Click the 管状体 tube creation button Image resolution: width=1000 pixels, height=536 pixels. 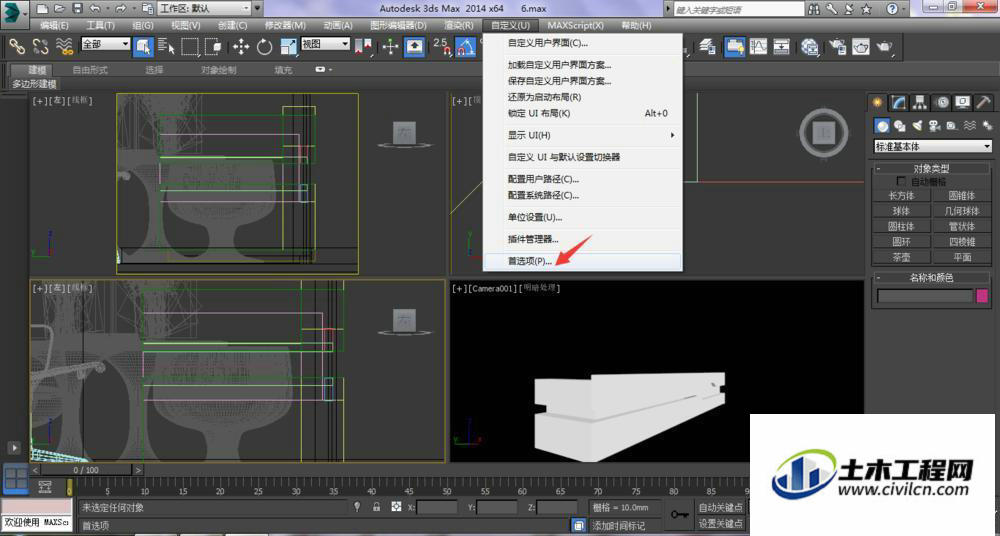tap(962, 227)
